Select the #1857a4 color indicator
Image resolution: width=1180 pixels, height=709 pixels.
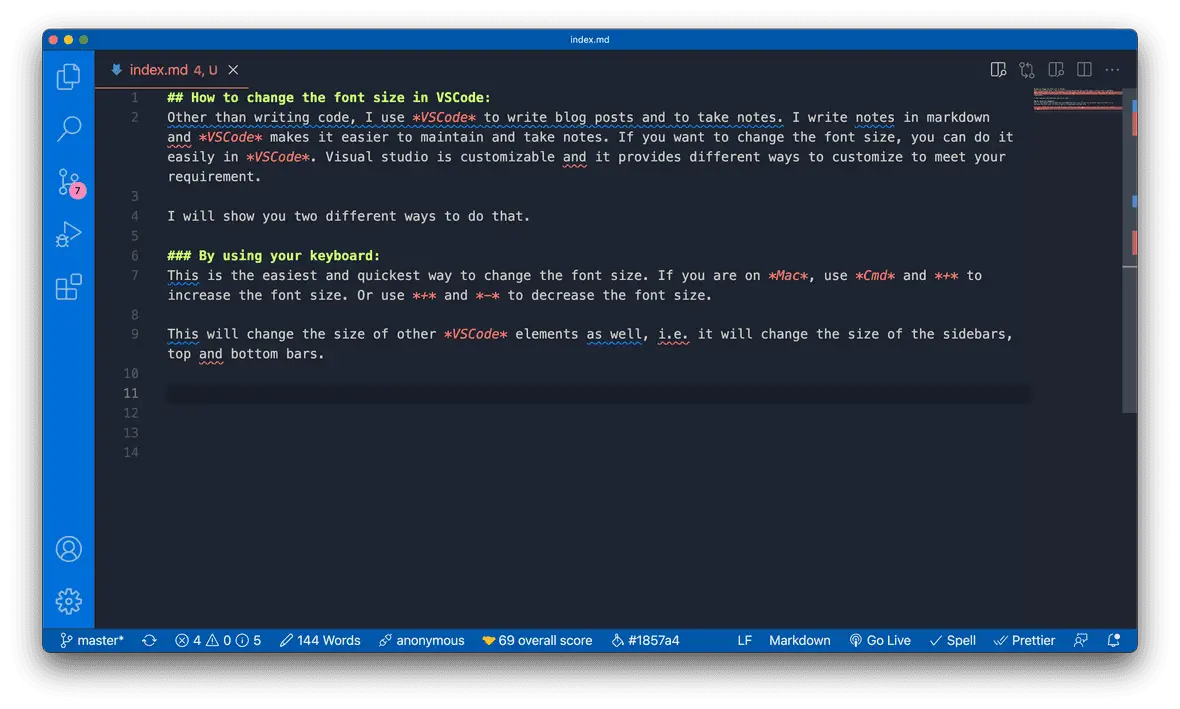645,640
